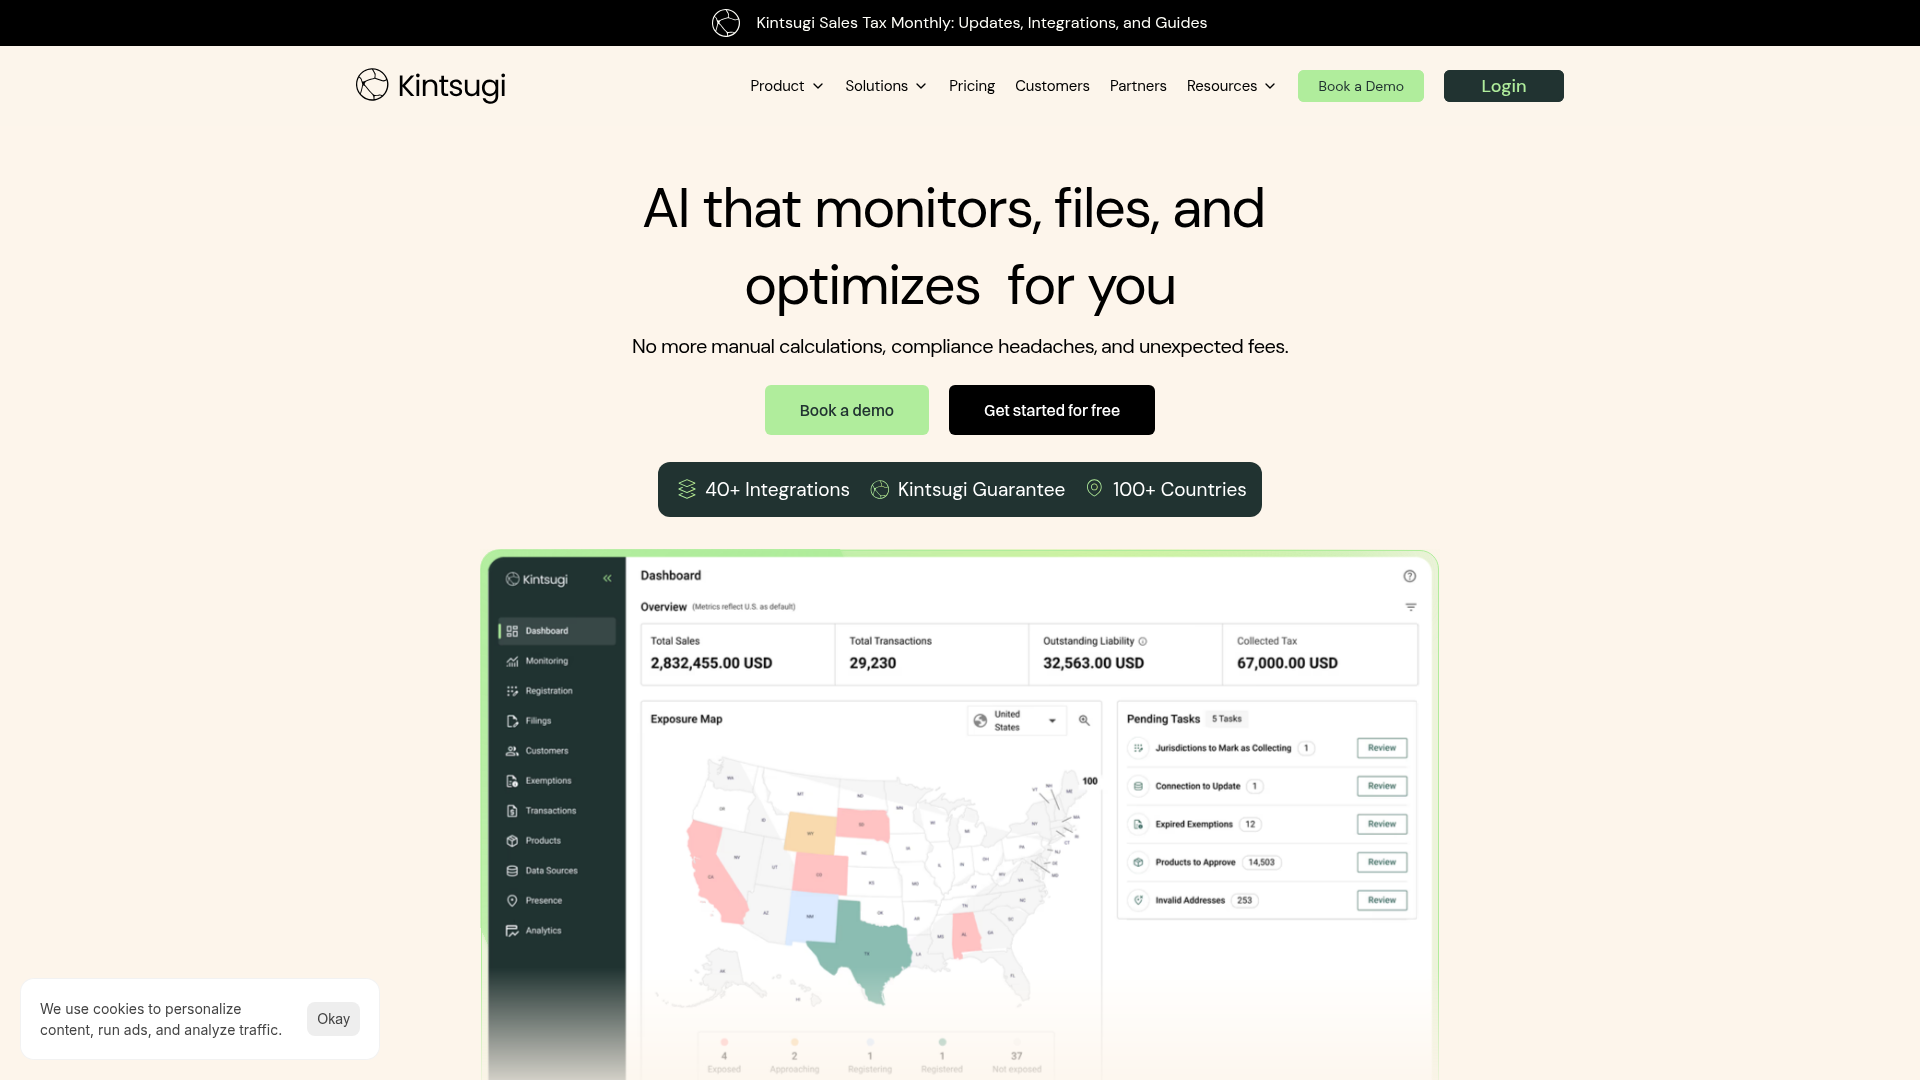Click the 100+ Countries text
The height and width of the screenshot is (1080, 1920).
click(x=1179, y=489)
